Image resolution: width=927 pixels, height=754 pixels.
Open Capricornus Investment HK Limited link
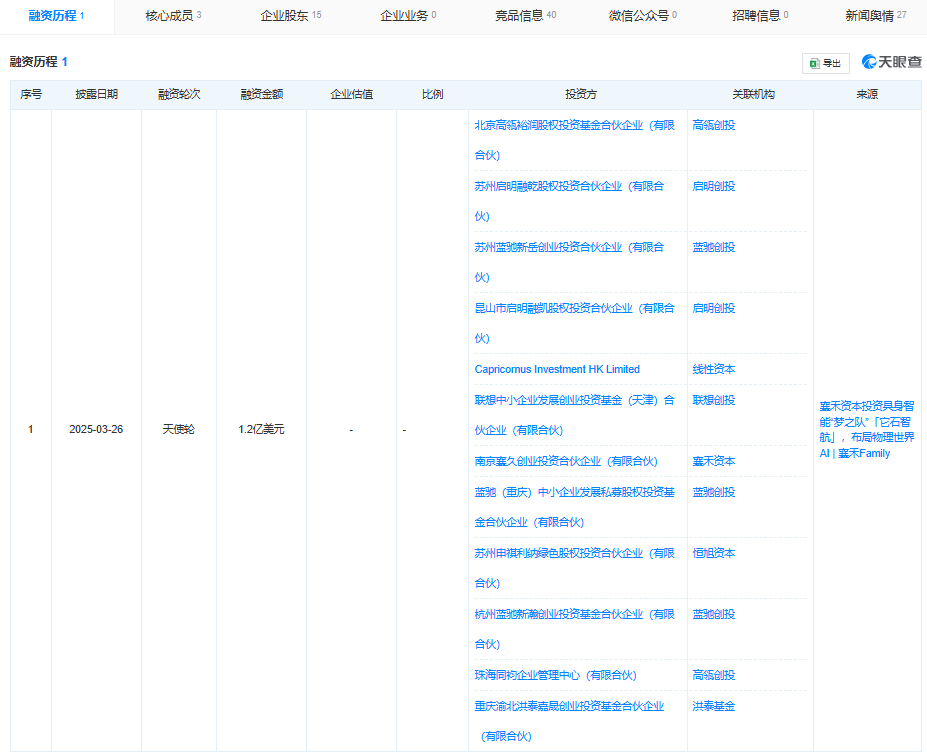pyautogui.click(x=557, y=369)
